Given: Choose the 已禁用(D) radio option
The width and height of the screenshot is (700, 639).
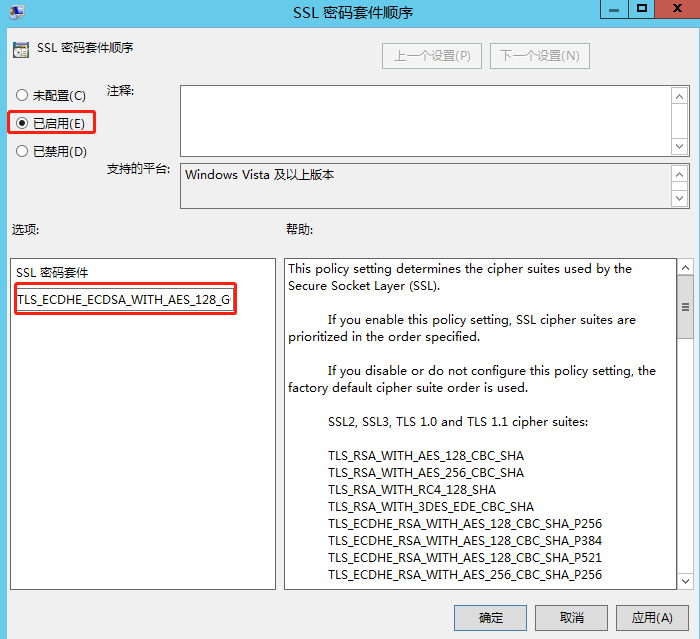Looking at the screenshot, I should click(x=22, y=152).
